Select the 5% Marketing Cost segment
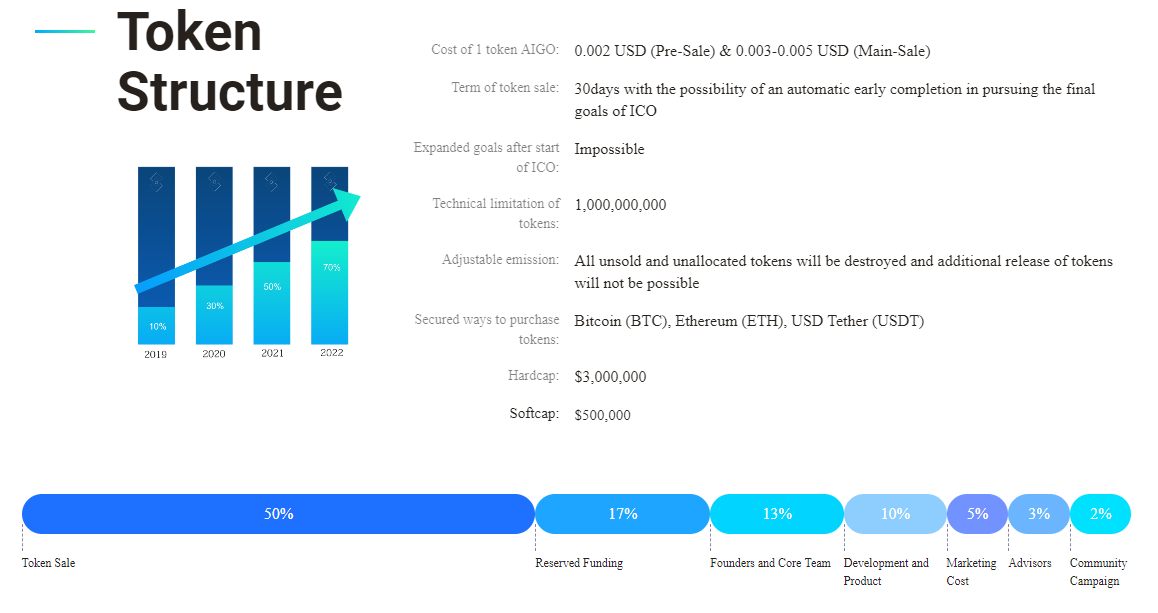This screenshot has height=613, width=1158. pyautogui.click(x=977, y=514)
